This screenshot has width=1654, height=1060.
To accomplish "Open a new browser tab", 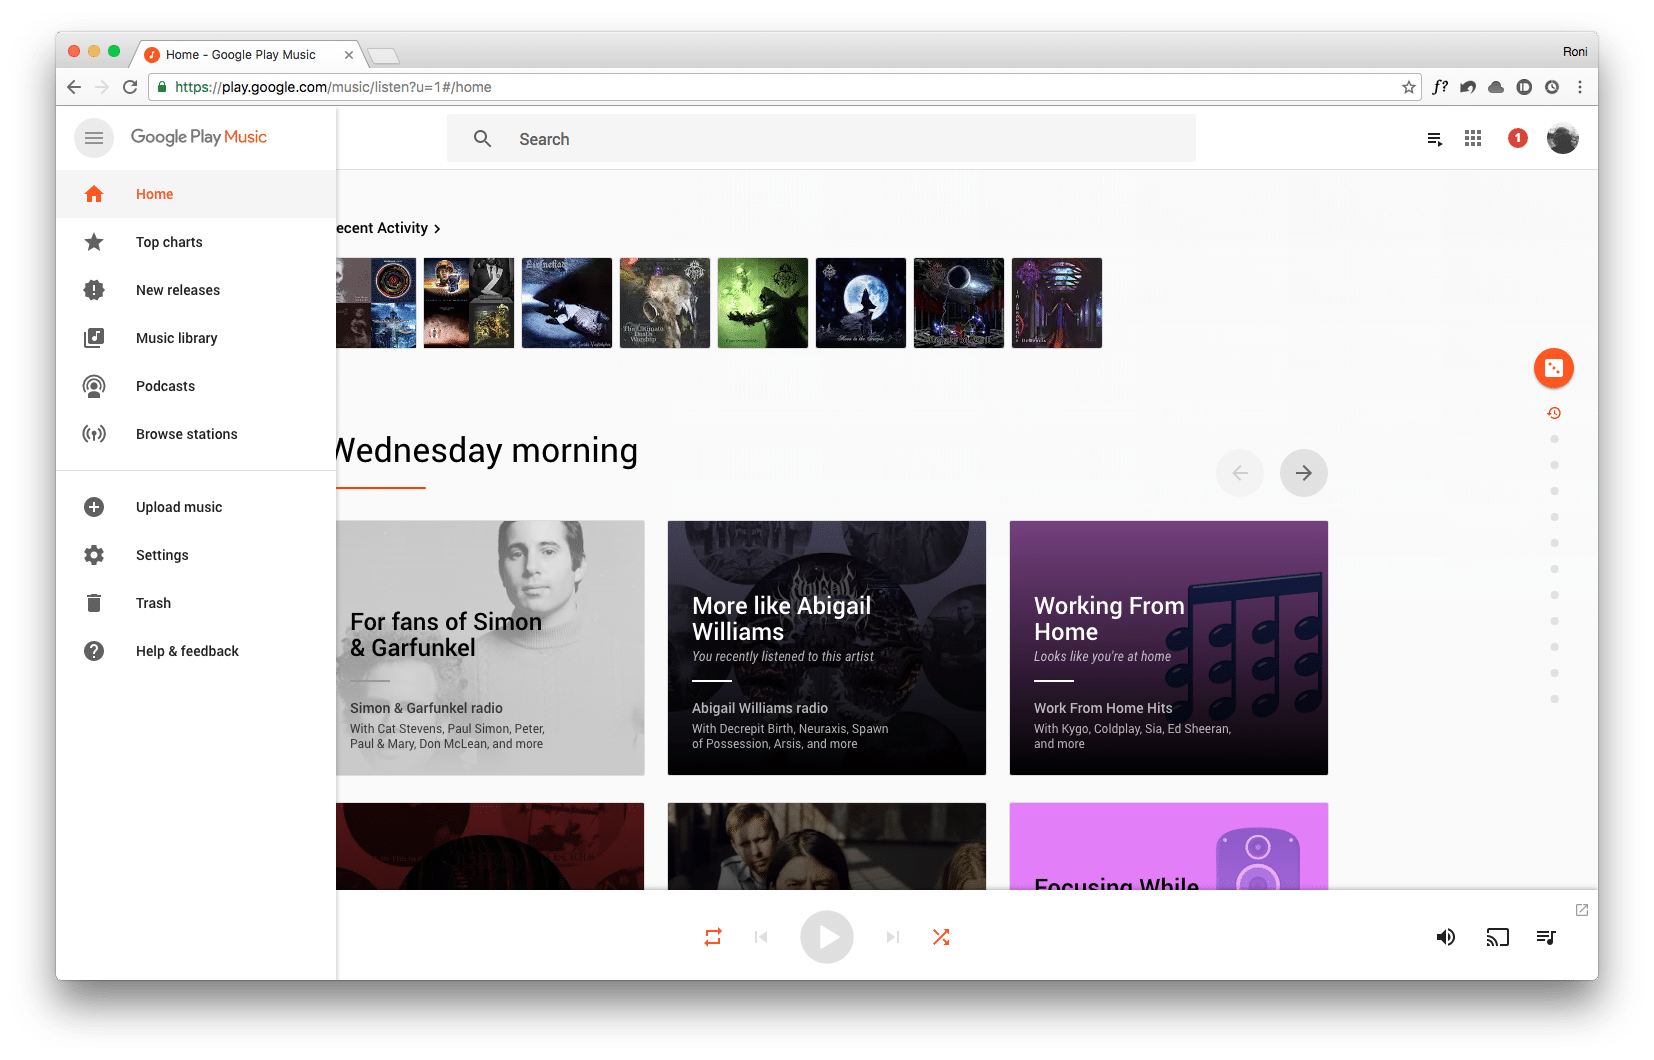I will 384,56.
